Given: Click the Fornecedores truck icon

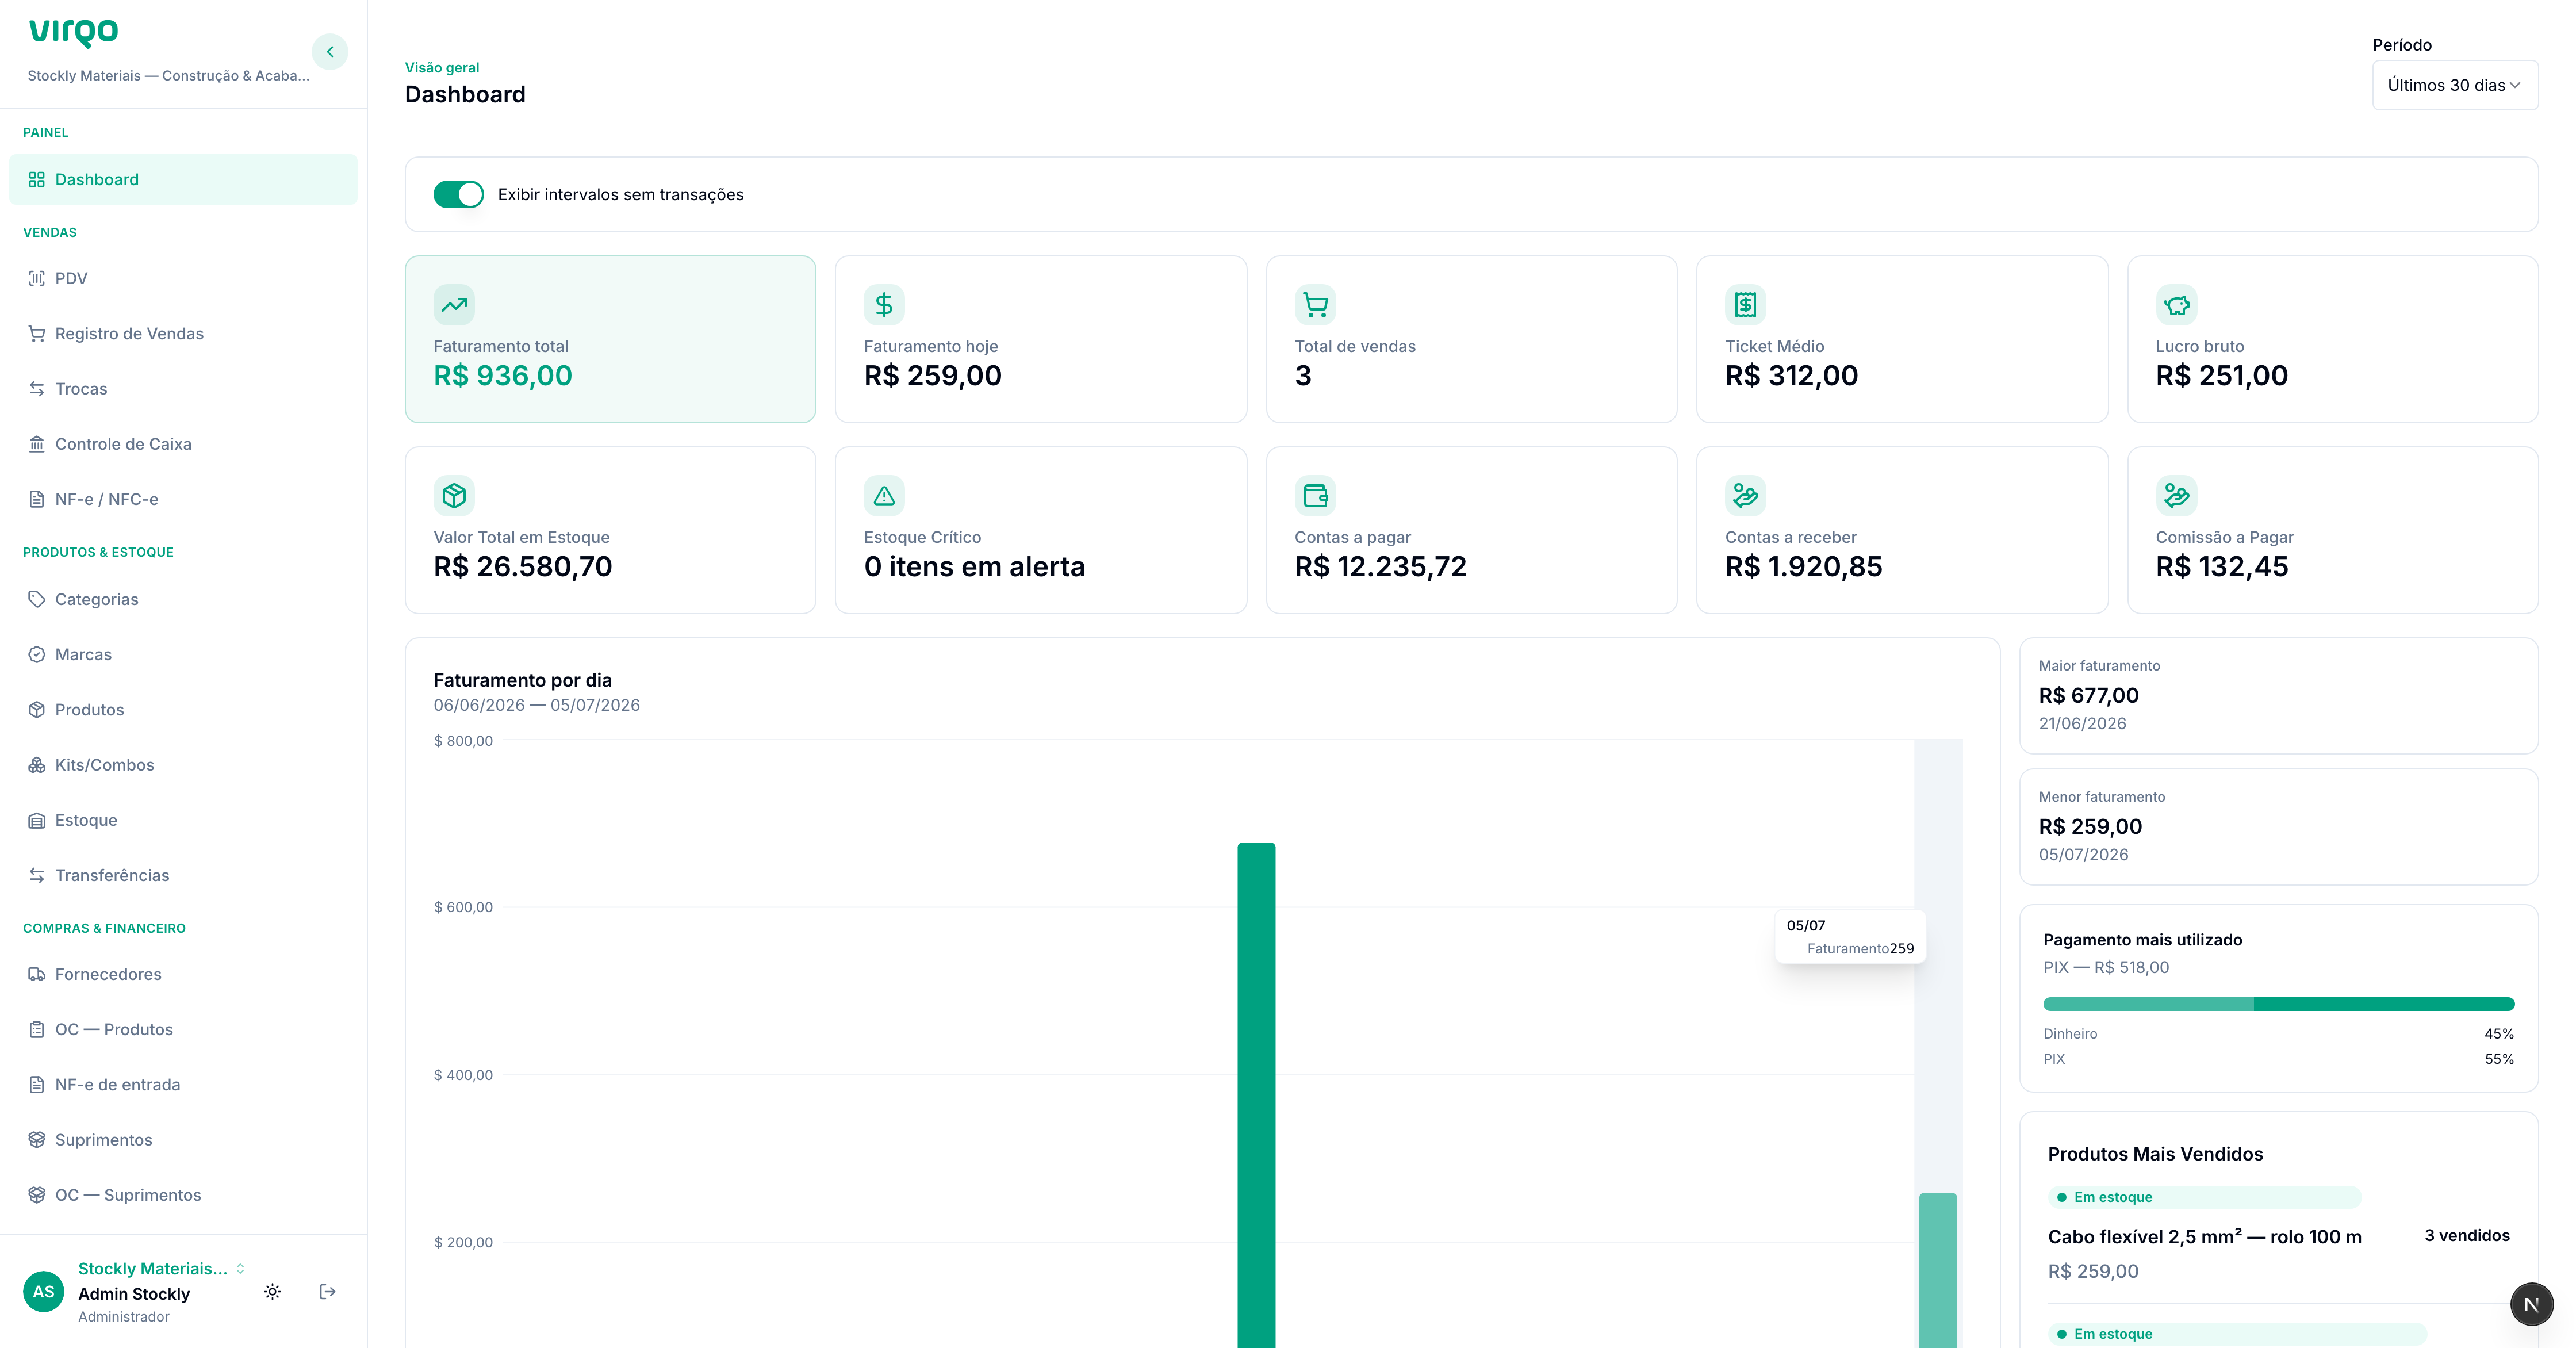Looking at the screenshot, I should pyautogui.click(x=37, y=974).
